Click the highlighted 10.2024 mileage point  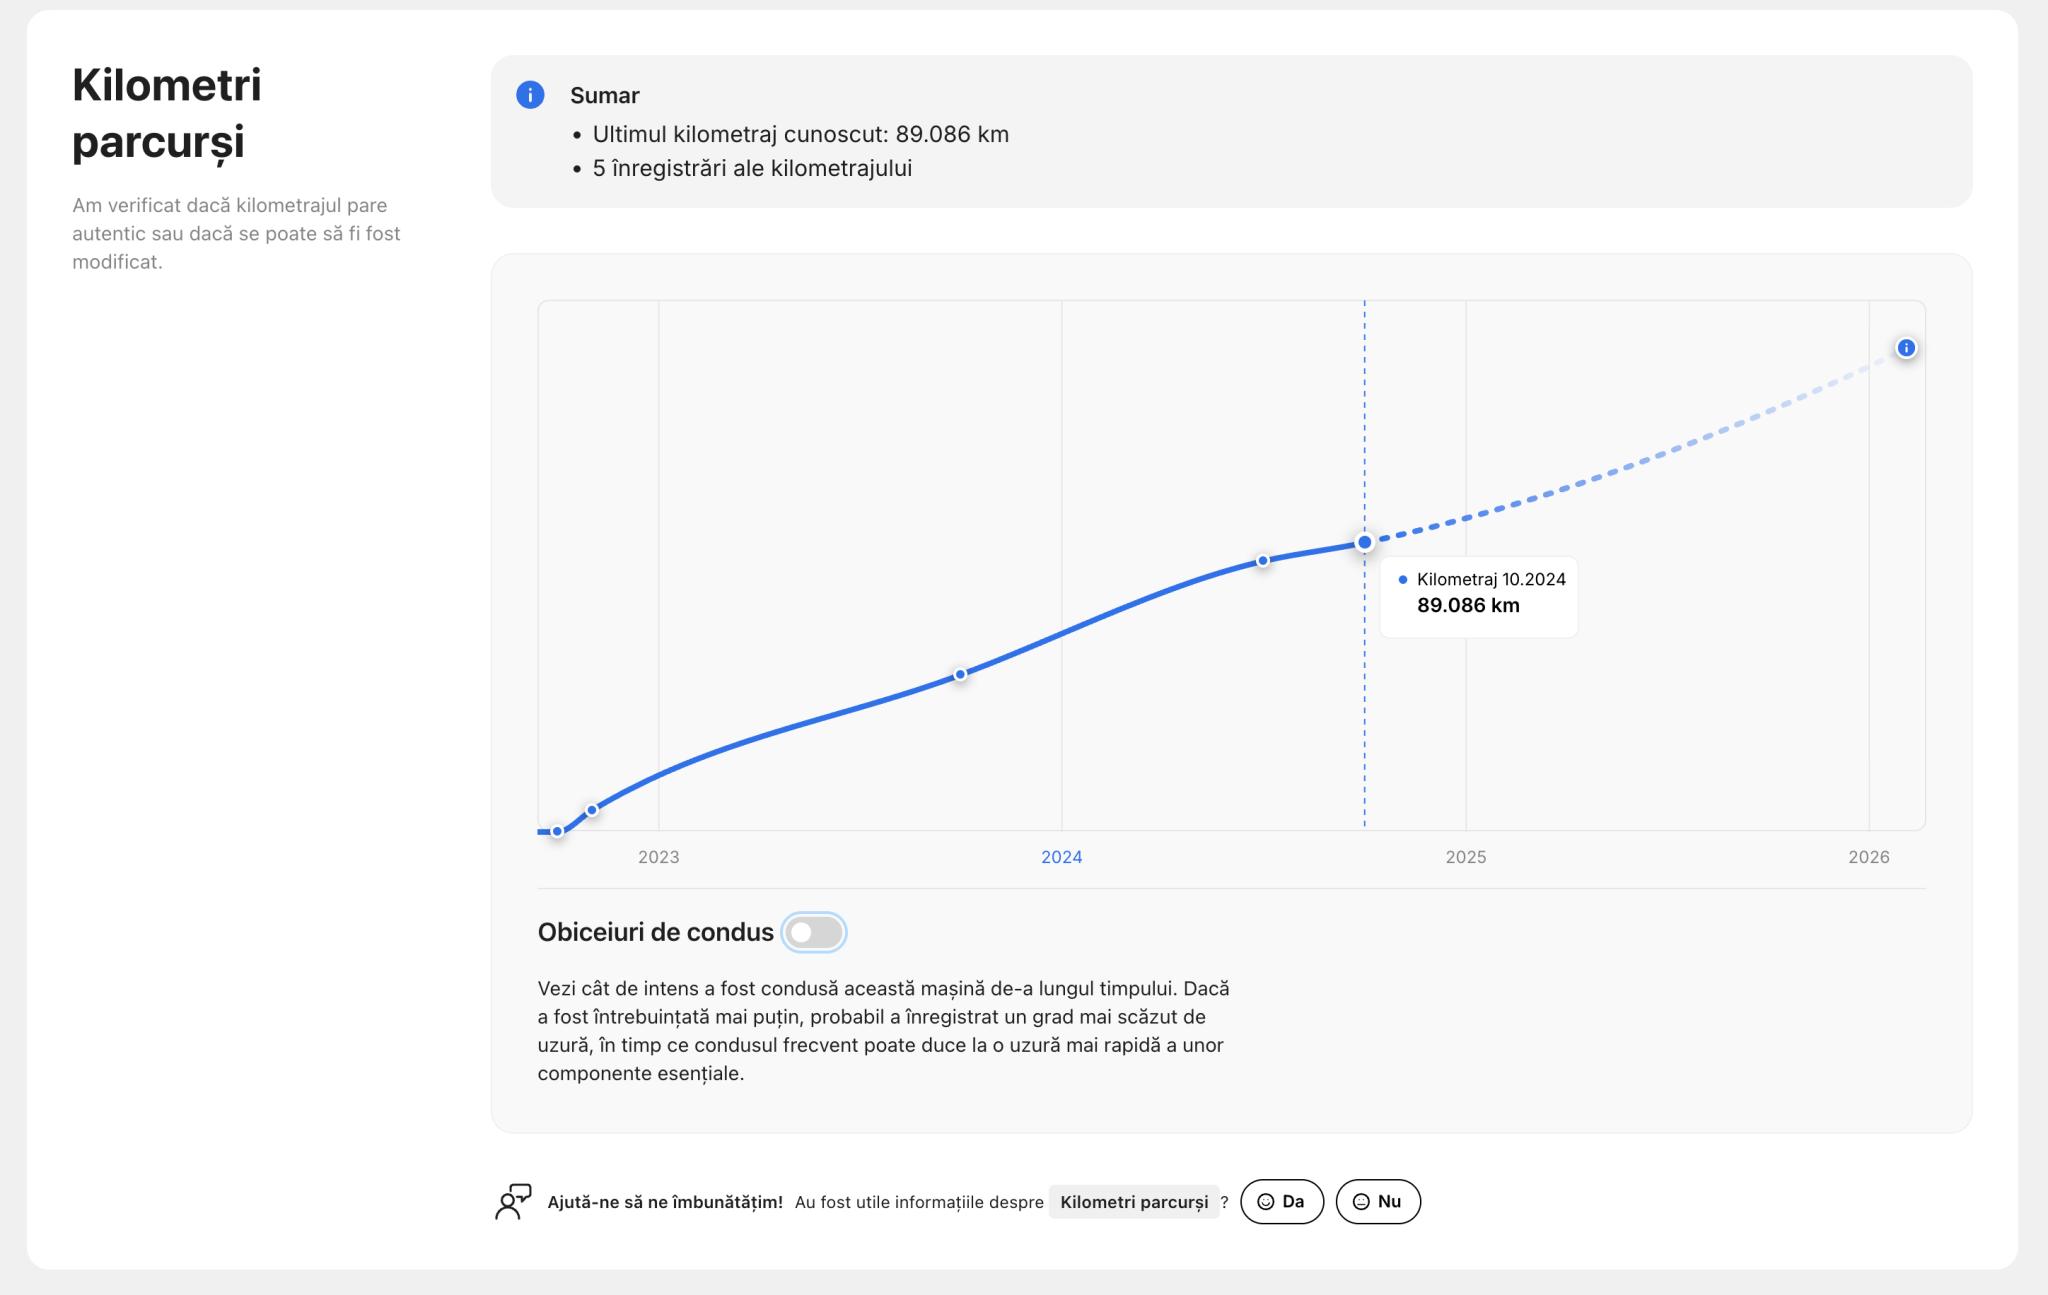click(x=1364, y=543)
